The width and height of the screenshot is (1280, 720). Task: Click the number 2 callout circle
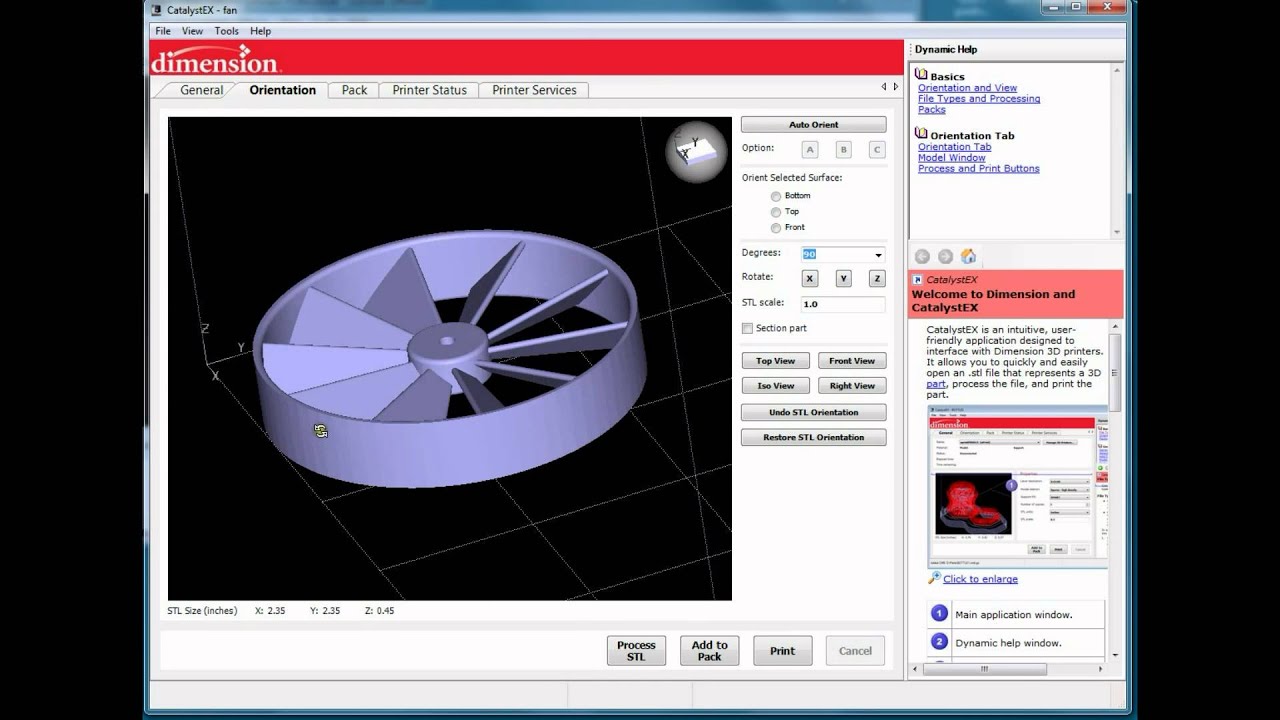(939, 642)
